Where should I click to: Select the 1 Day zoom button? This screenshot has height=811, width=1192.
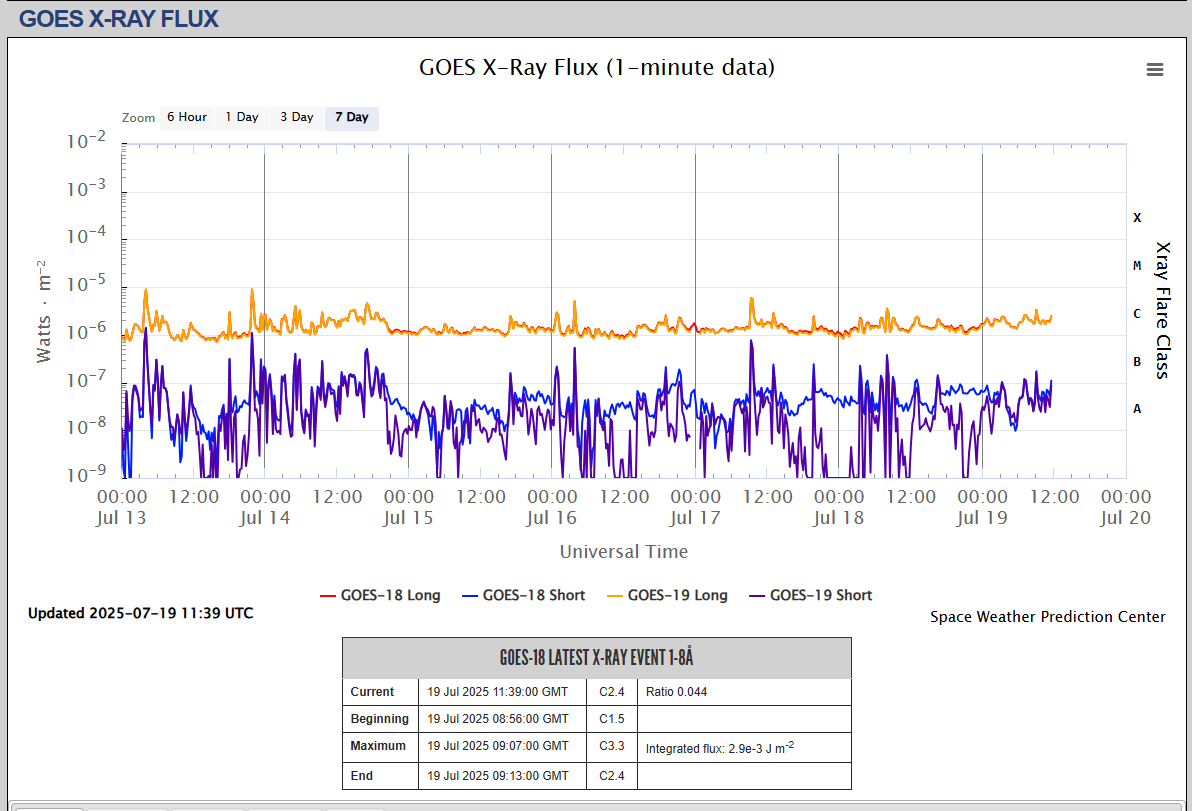[x=242, y=117]
